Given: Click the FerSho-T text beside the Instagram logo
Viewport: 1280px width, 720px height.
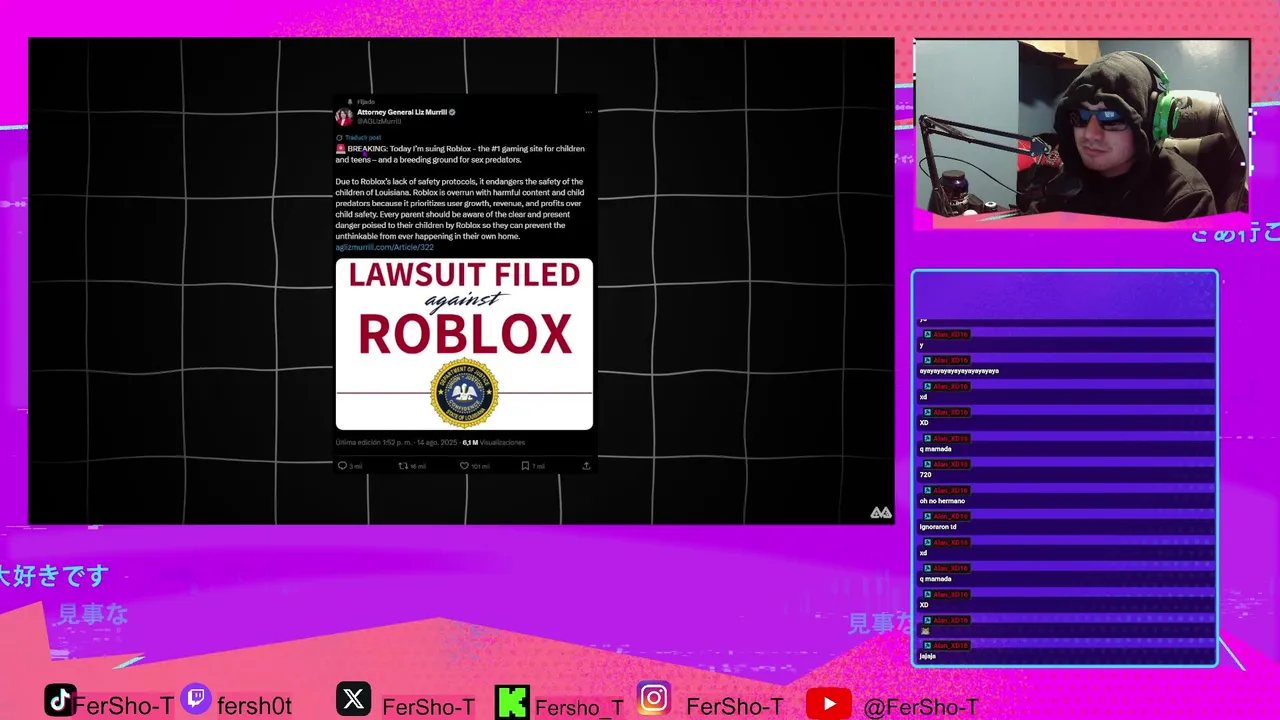Looking at the screenshot, I should click(735, 707).
